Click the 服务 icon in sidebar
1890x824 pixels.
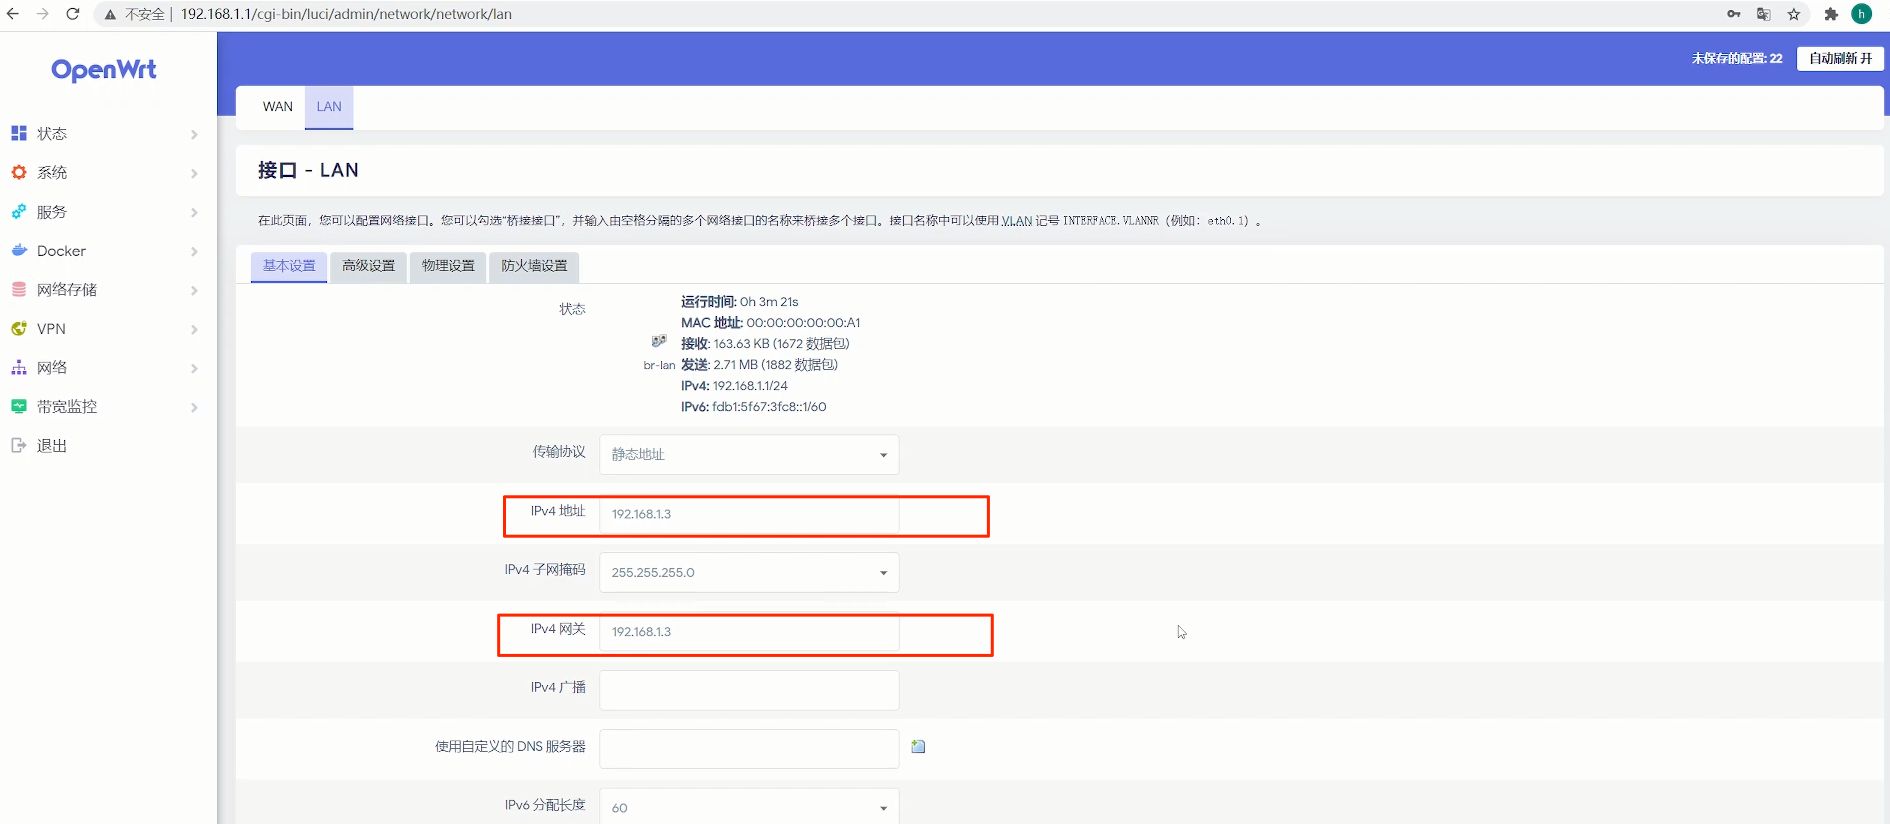click(x=19, y=211)
